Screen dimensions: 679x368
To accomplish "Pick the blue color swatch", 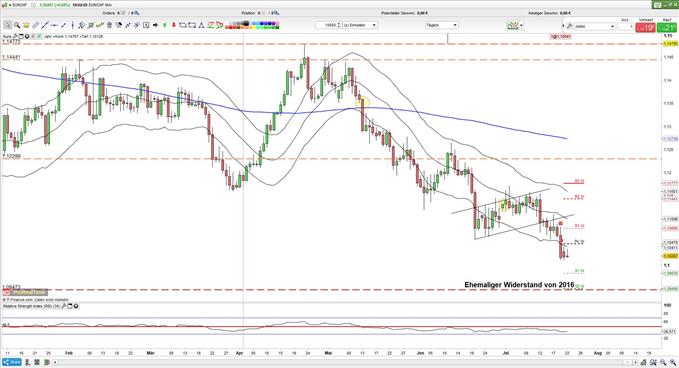I will 262,23.
